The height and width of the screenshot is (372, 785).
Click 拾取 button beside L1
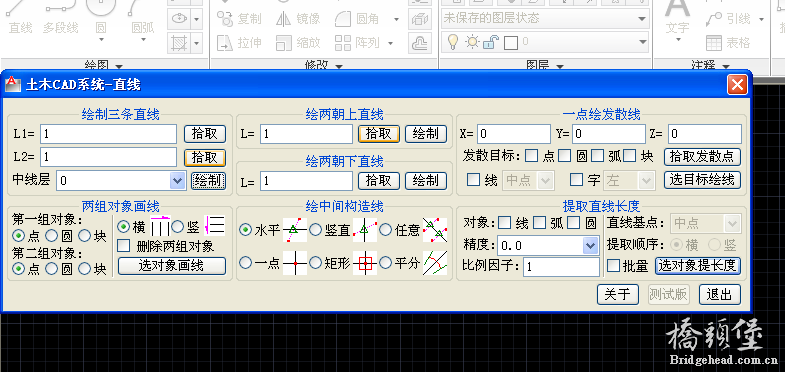click(x=205, y=134)
